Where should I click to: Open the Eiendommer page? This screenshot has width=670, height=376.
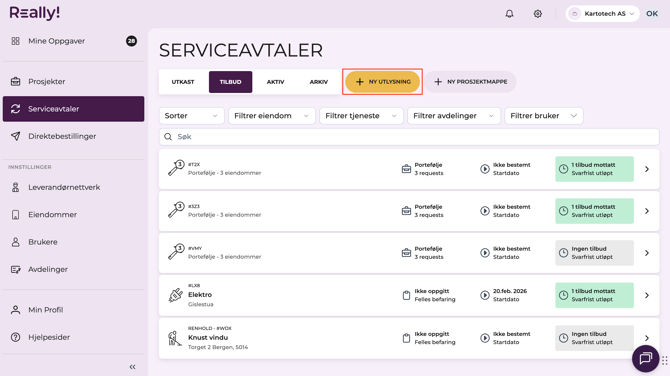(x=73, y=214)
